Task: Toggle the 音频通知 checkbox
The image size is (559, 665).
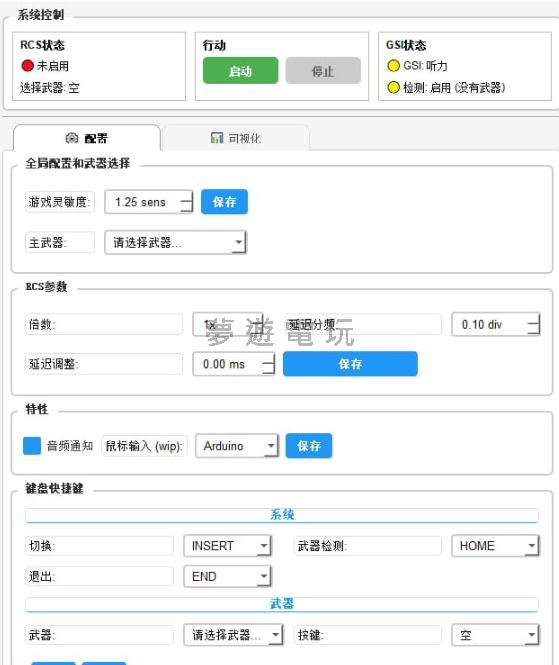Action: point(32,446)
